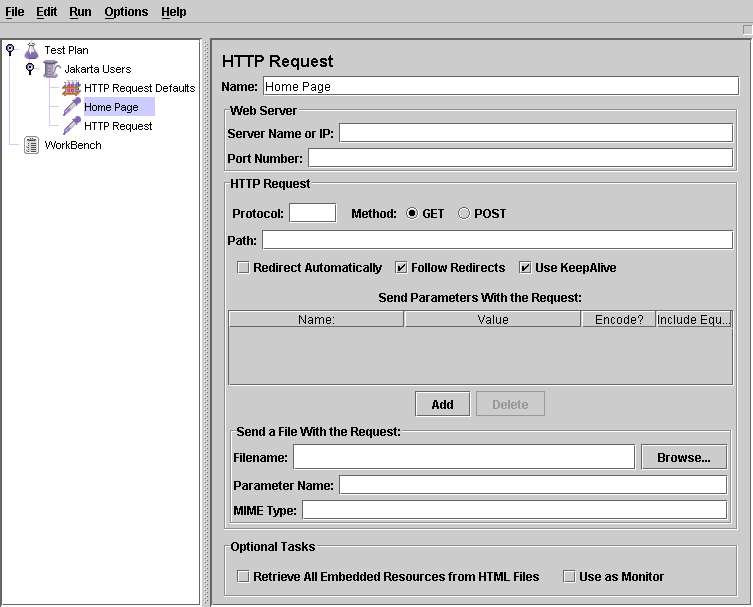Click the Path input field

tap(498, 240)
